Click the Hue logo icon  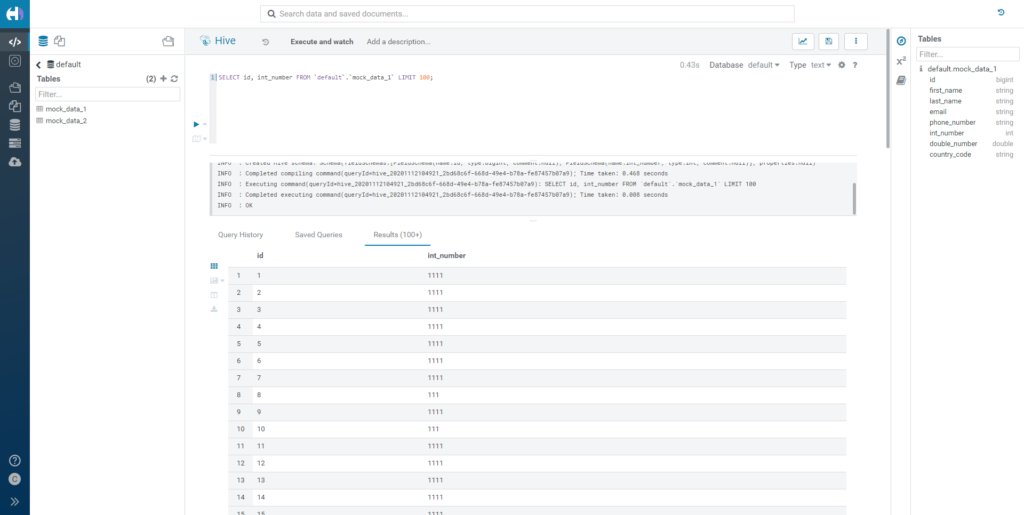coord(14,12)
